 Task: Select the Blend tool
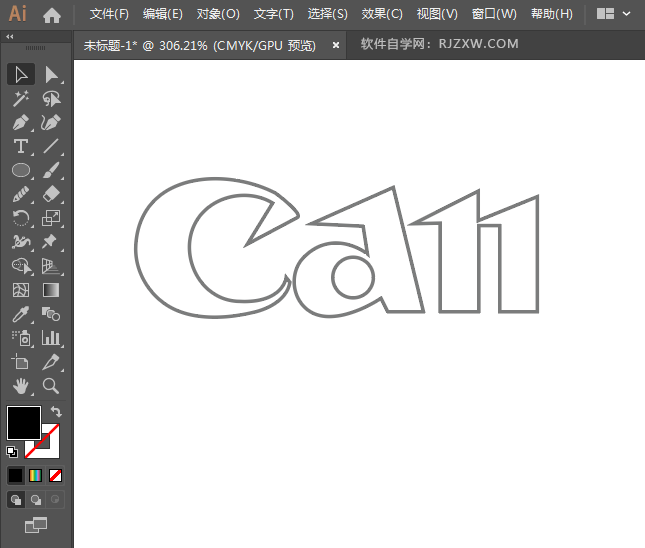pyautogui.click(x=51, y=314)
